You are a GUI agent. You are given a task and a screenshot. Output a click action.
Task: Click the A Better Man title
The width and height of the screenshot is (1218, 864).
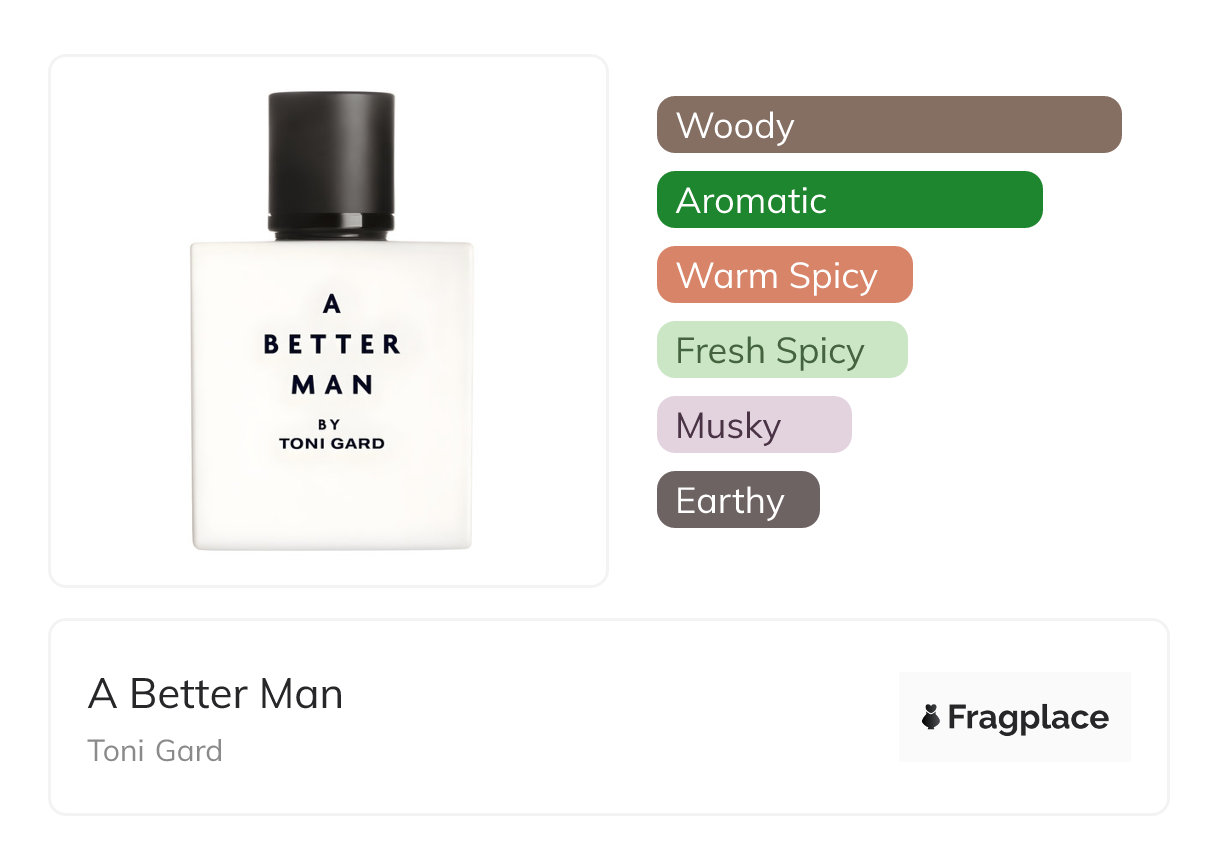215,694
